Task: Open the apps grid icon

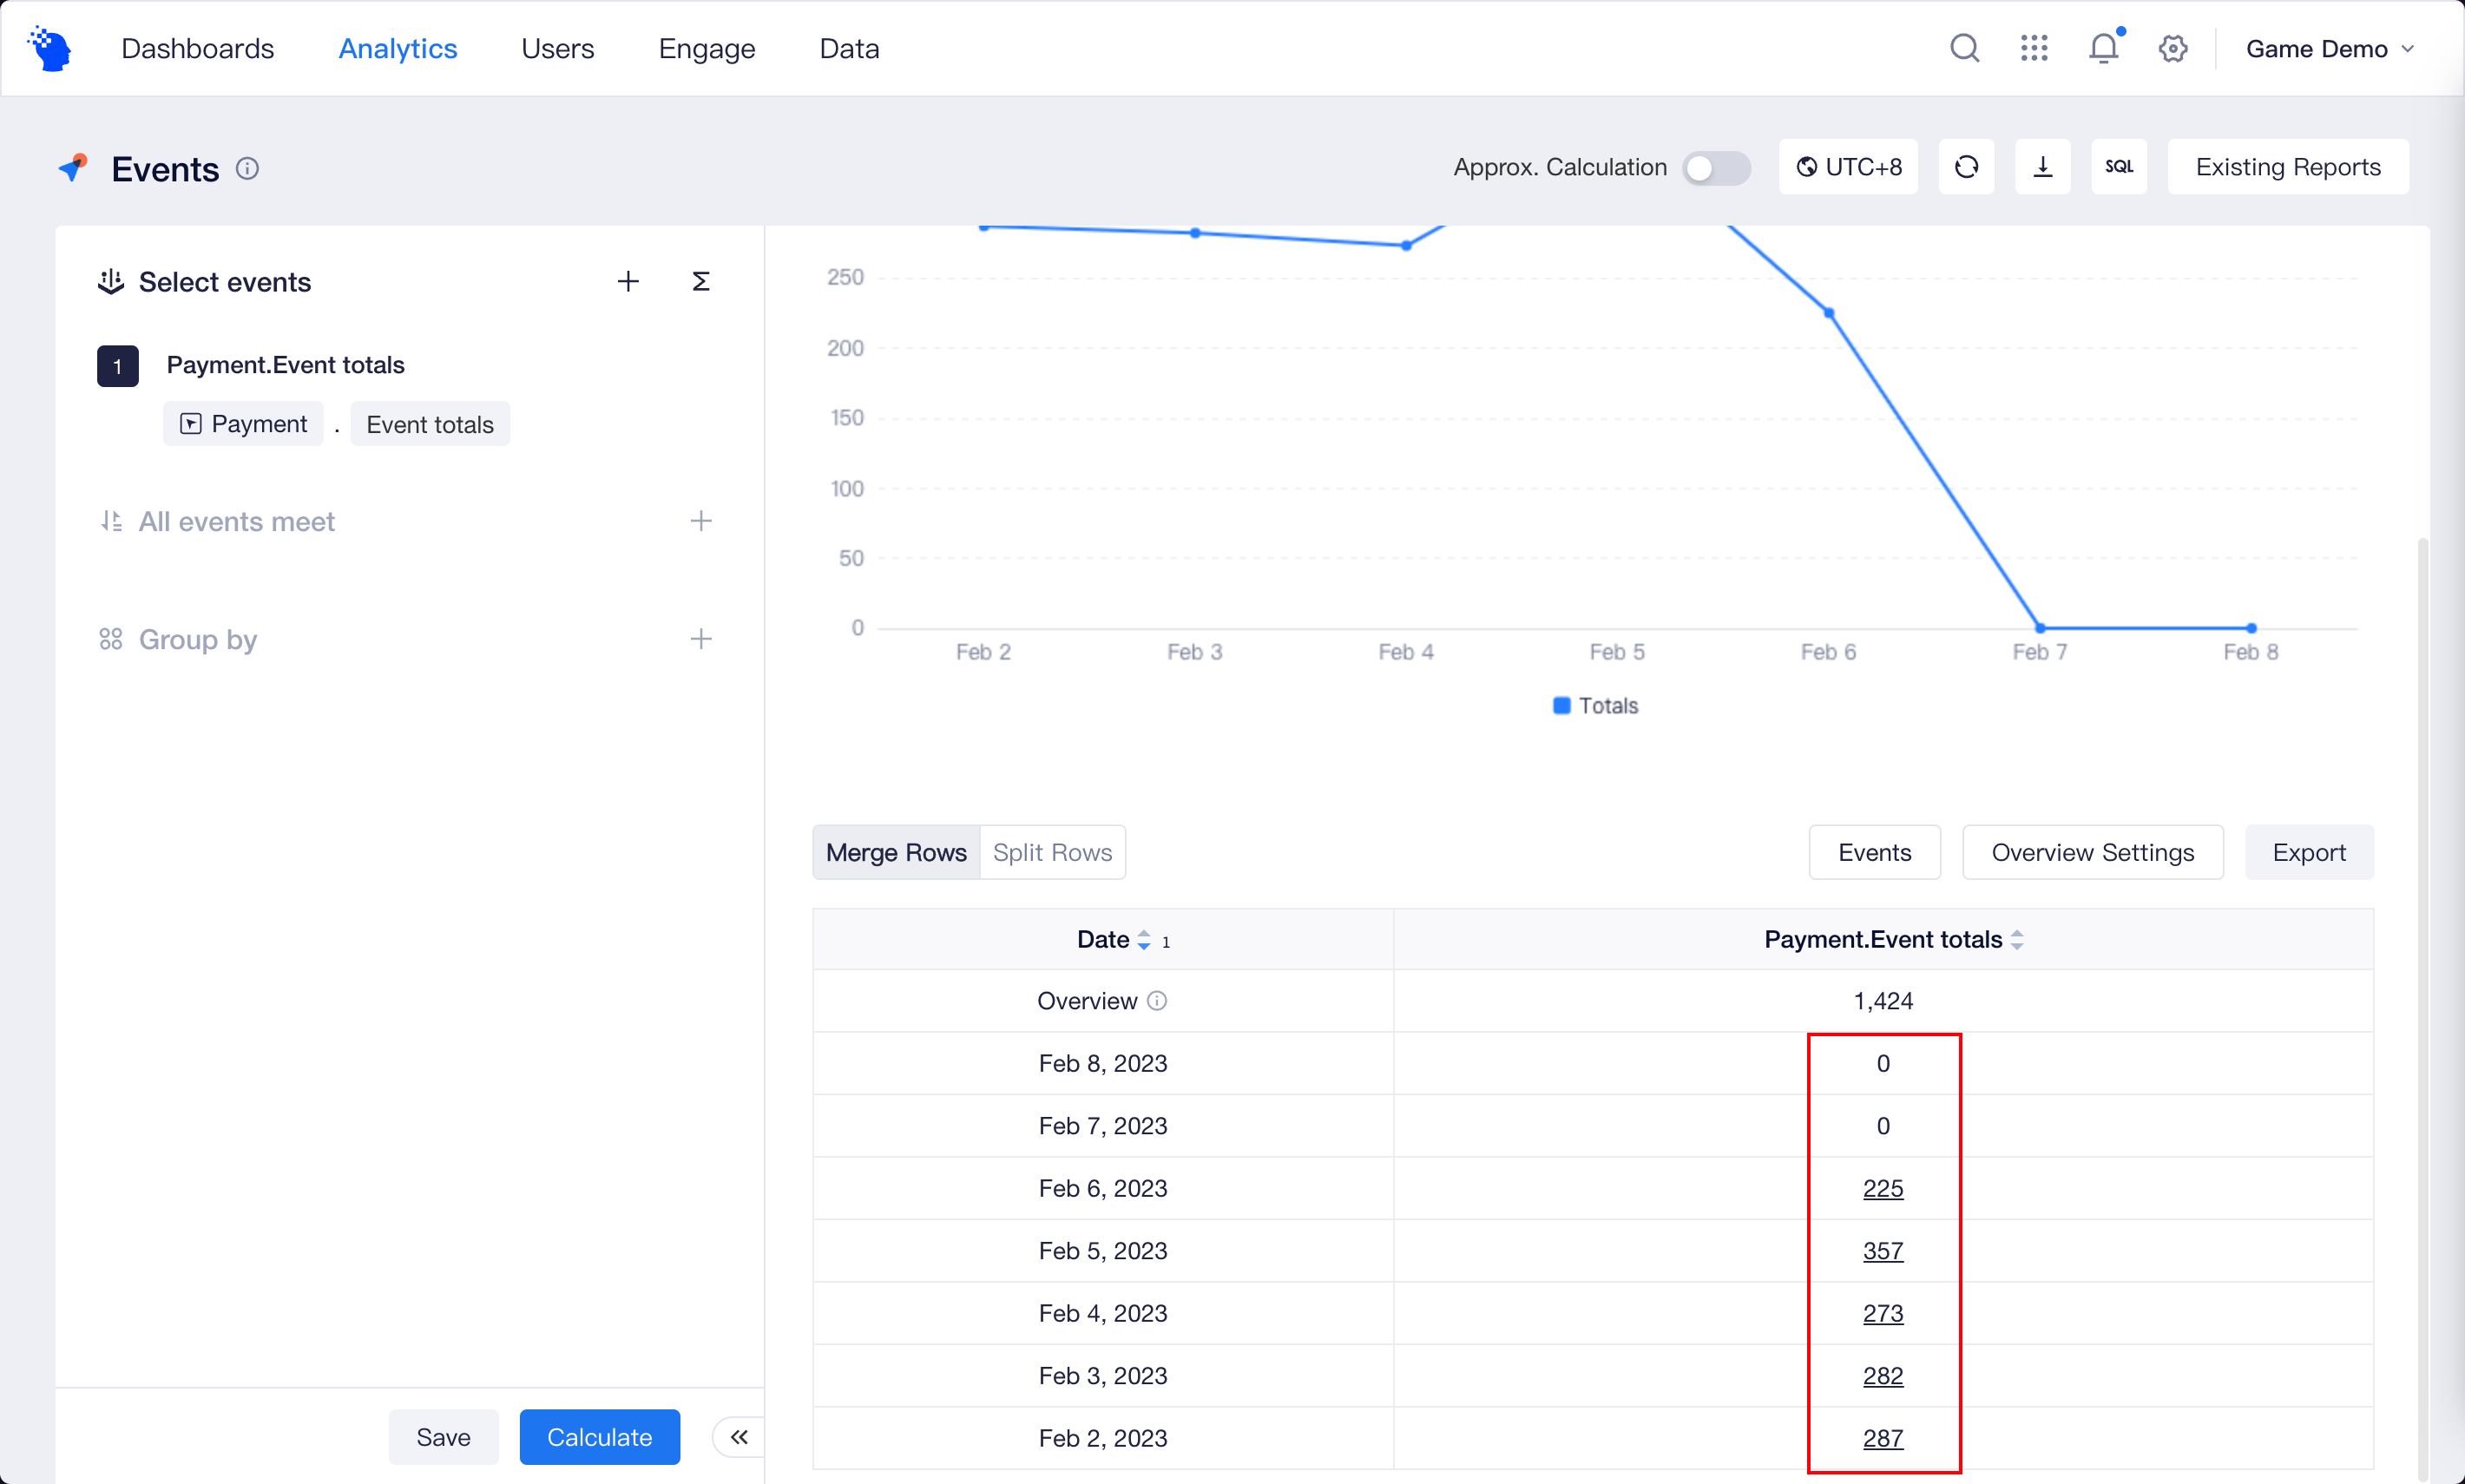Action: click(2034, 48)
